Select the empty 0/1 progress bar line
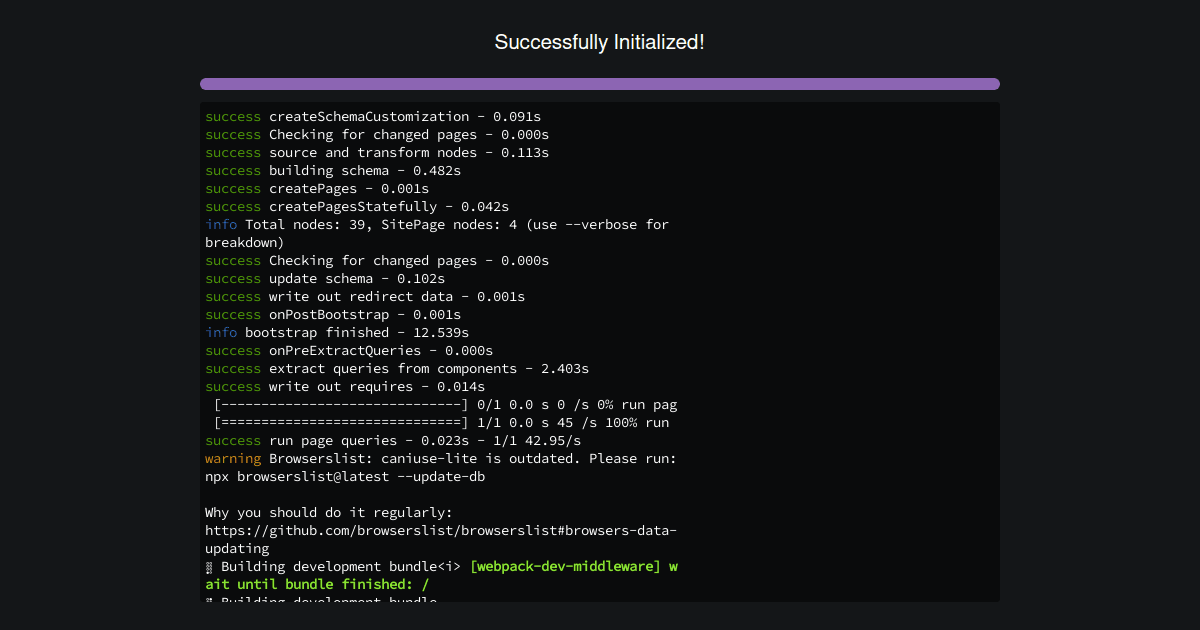 (x=440, y=404)
